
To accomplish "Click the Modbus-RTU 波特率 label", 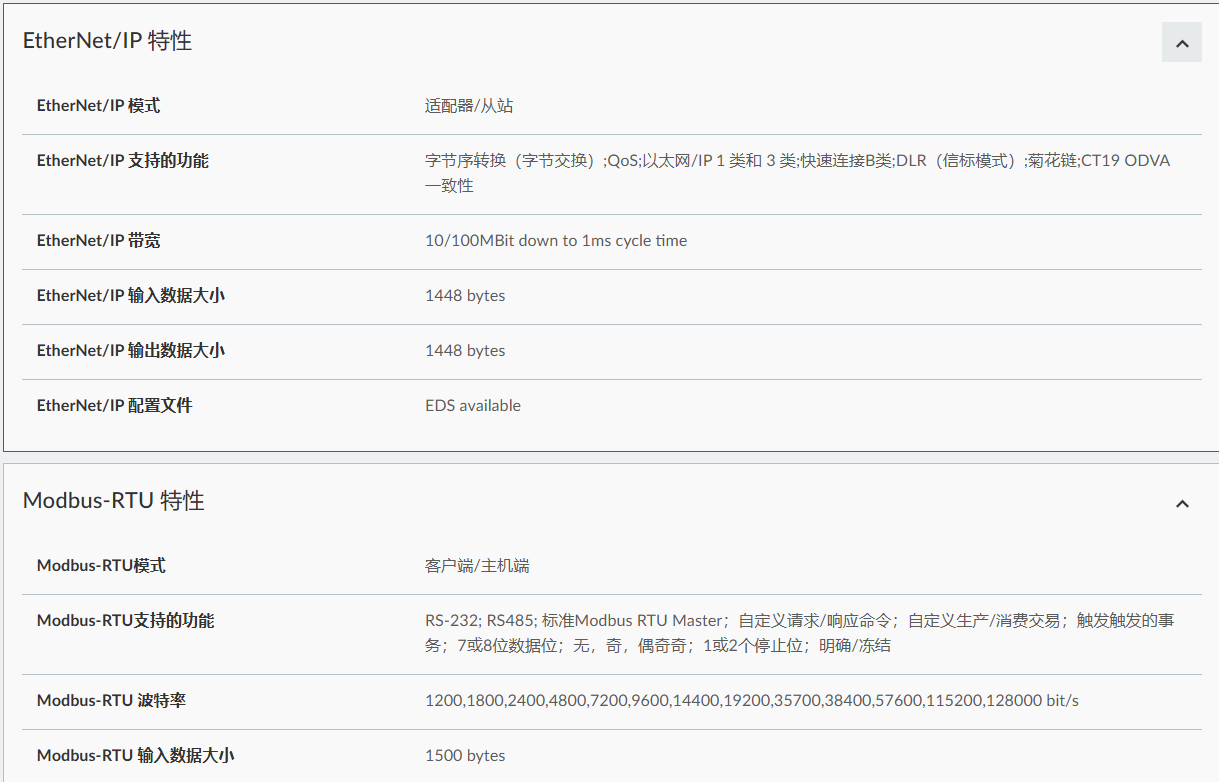I will tap(111, 701).
